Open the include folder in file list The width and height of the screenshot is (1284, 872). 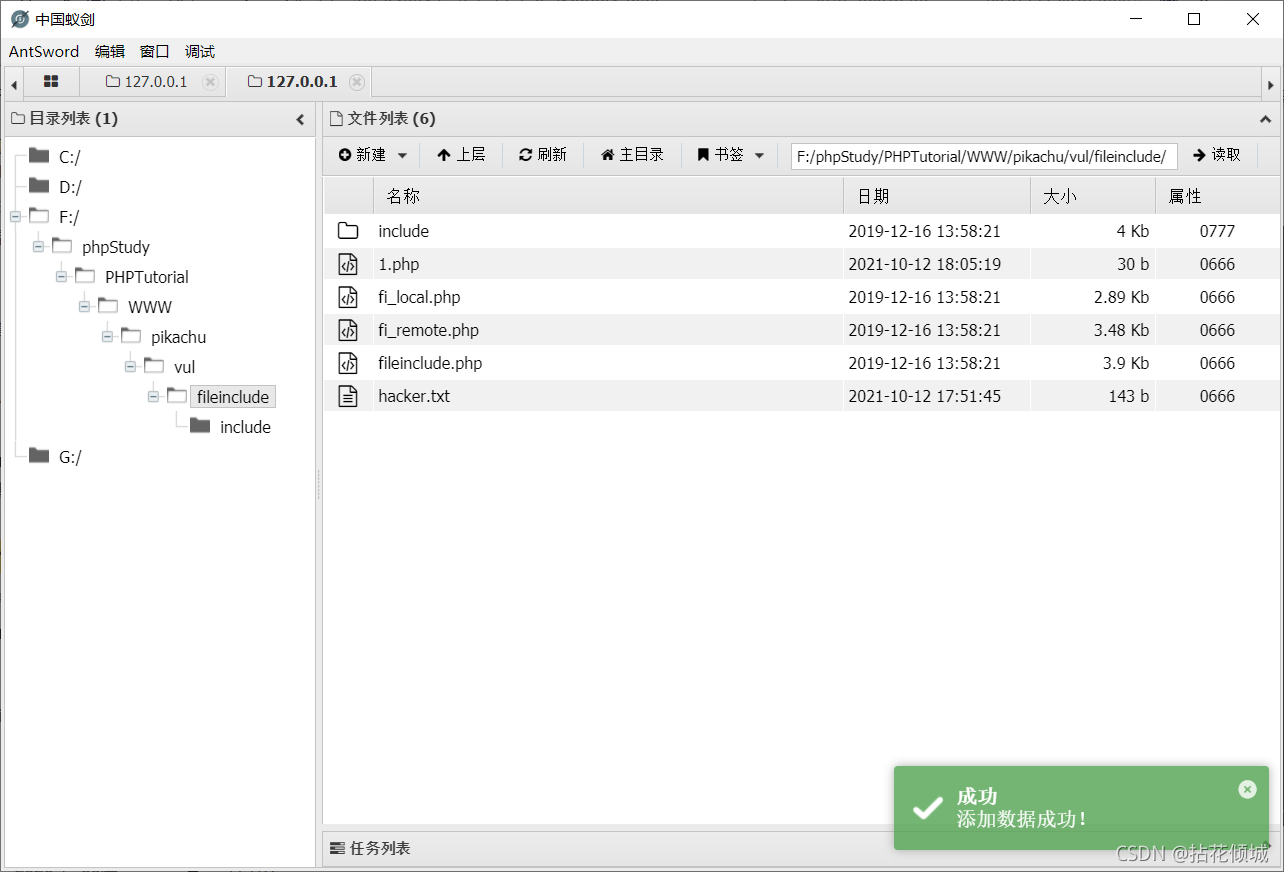(403, 230)
